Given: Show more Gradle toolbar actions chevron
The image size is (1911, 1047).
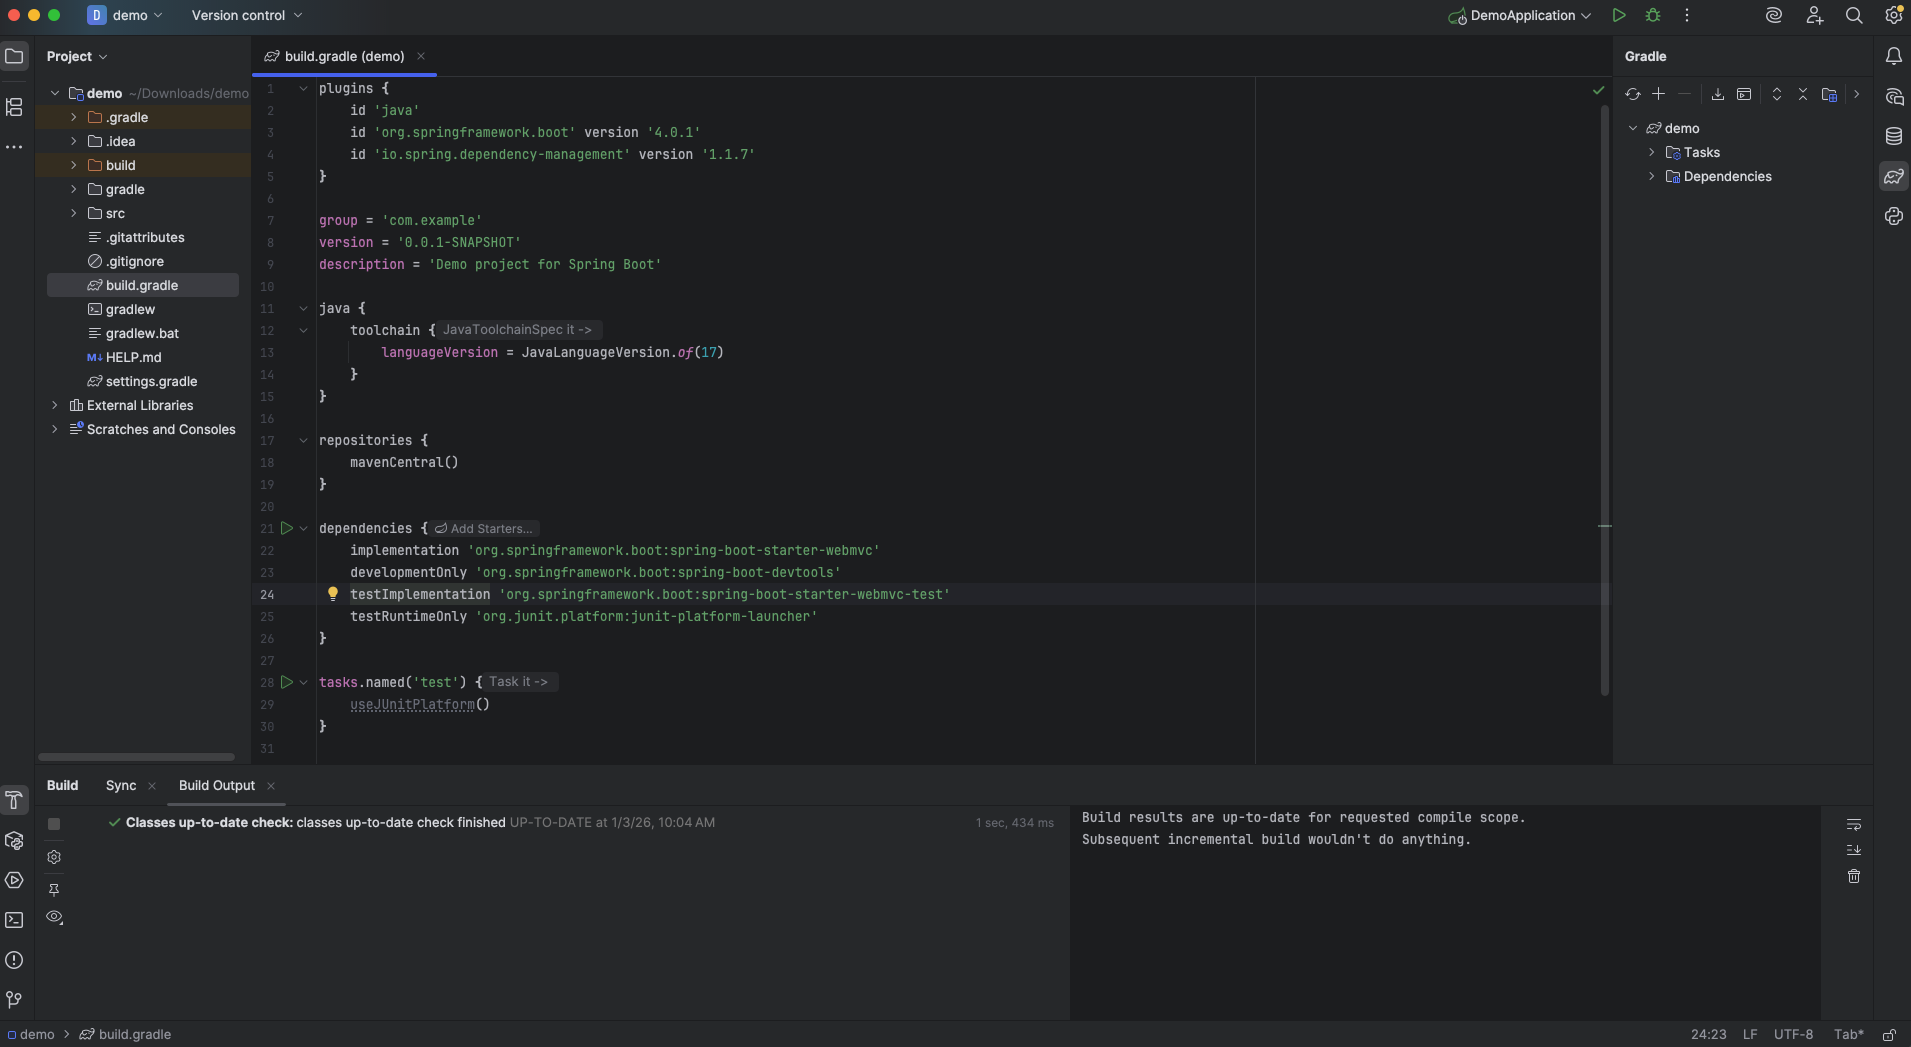Looking at the screenshot, I should 1856,94.
